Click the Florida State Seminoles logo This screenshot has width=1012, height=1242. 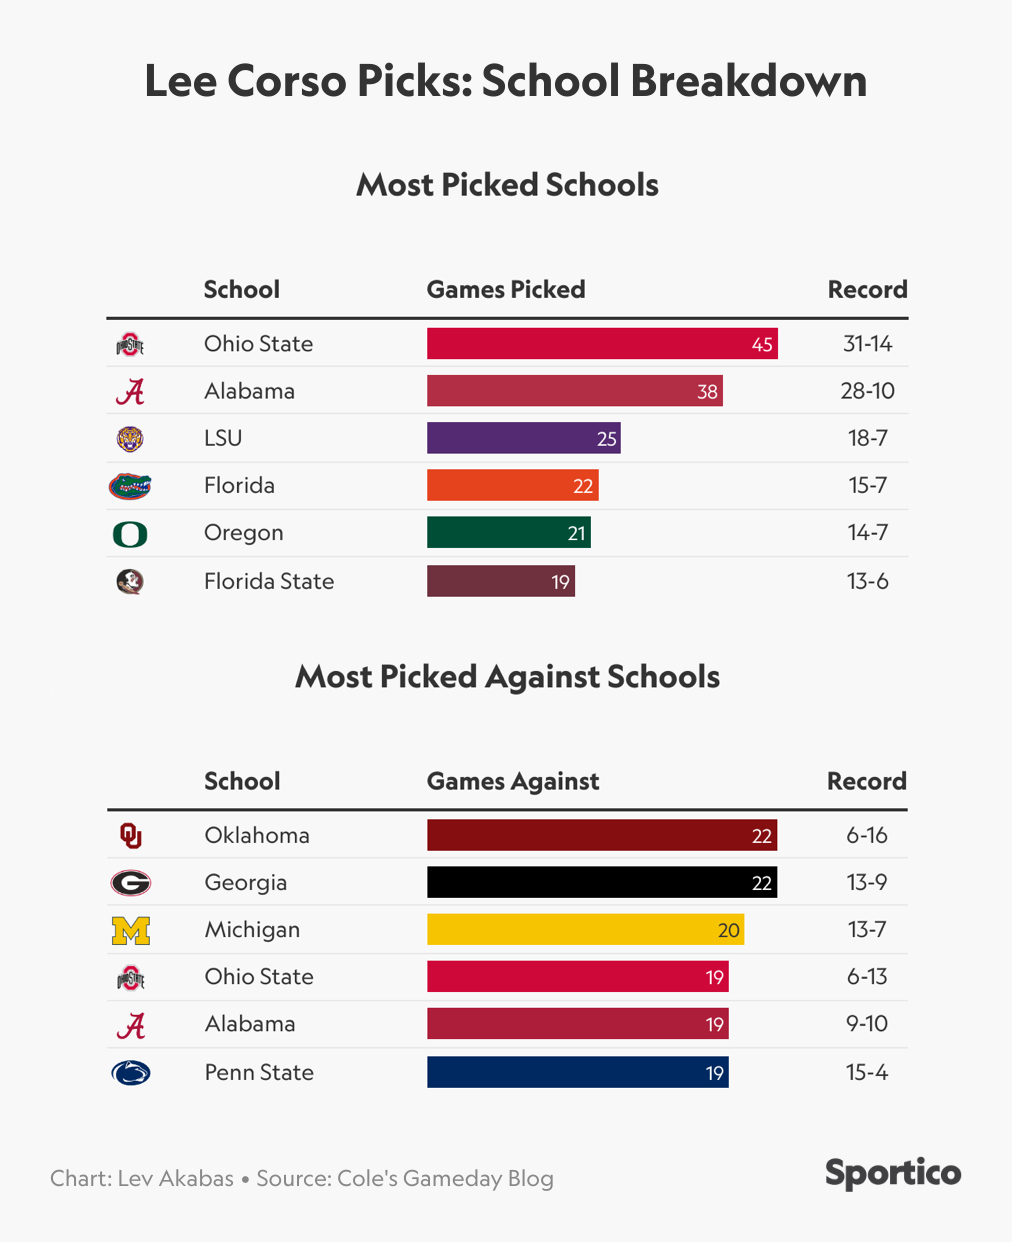[130, 581]
